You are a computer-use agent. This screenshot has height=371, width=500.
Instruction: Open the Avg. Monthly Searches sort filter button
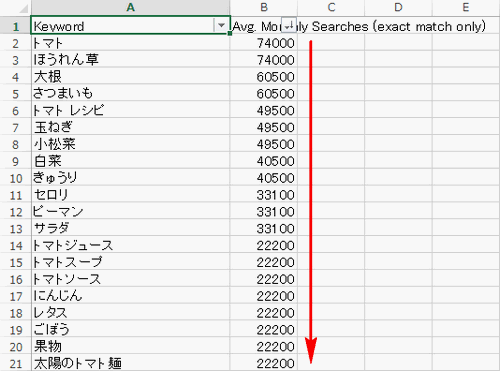point(289,25)
